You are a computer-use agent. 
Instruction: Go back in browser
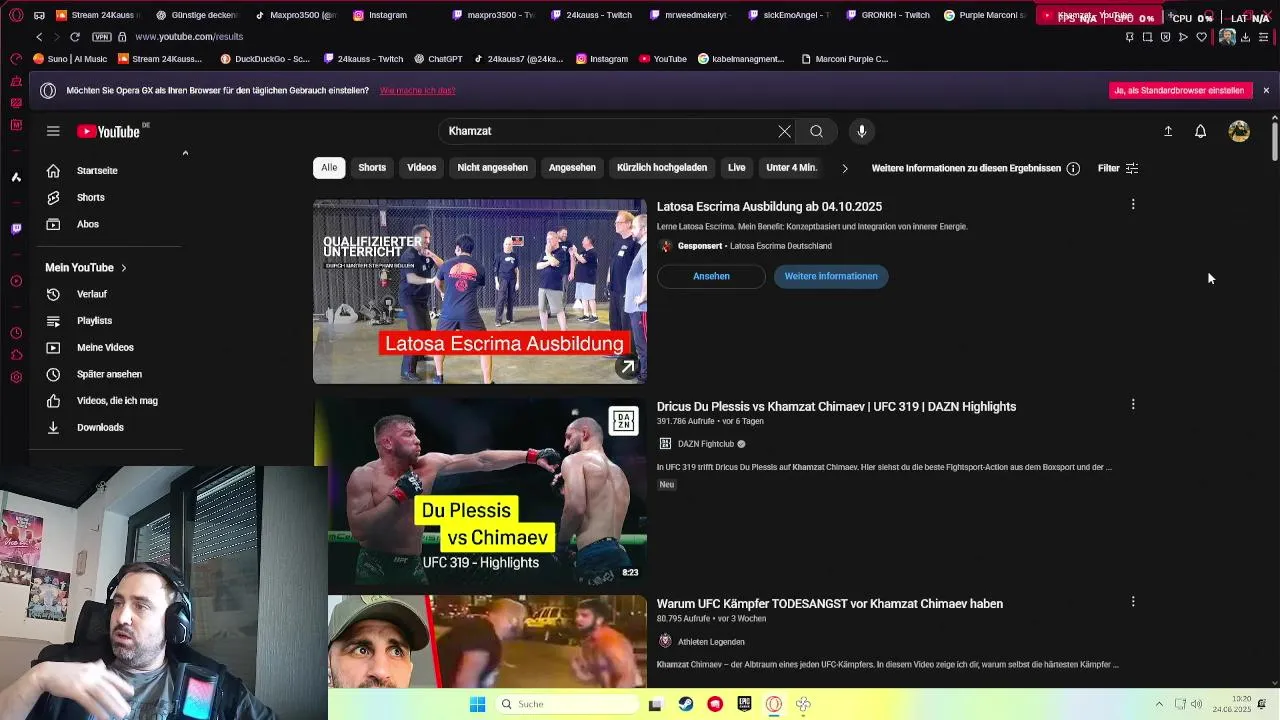pos(39,37)
